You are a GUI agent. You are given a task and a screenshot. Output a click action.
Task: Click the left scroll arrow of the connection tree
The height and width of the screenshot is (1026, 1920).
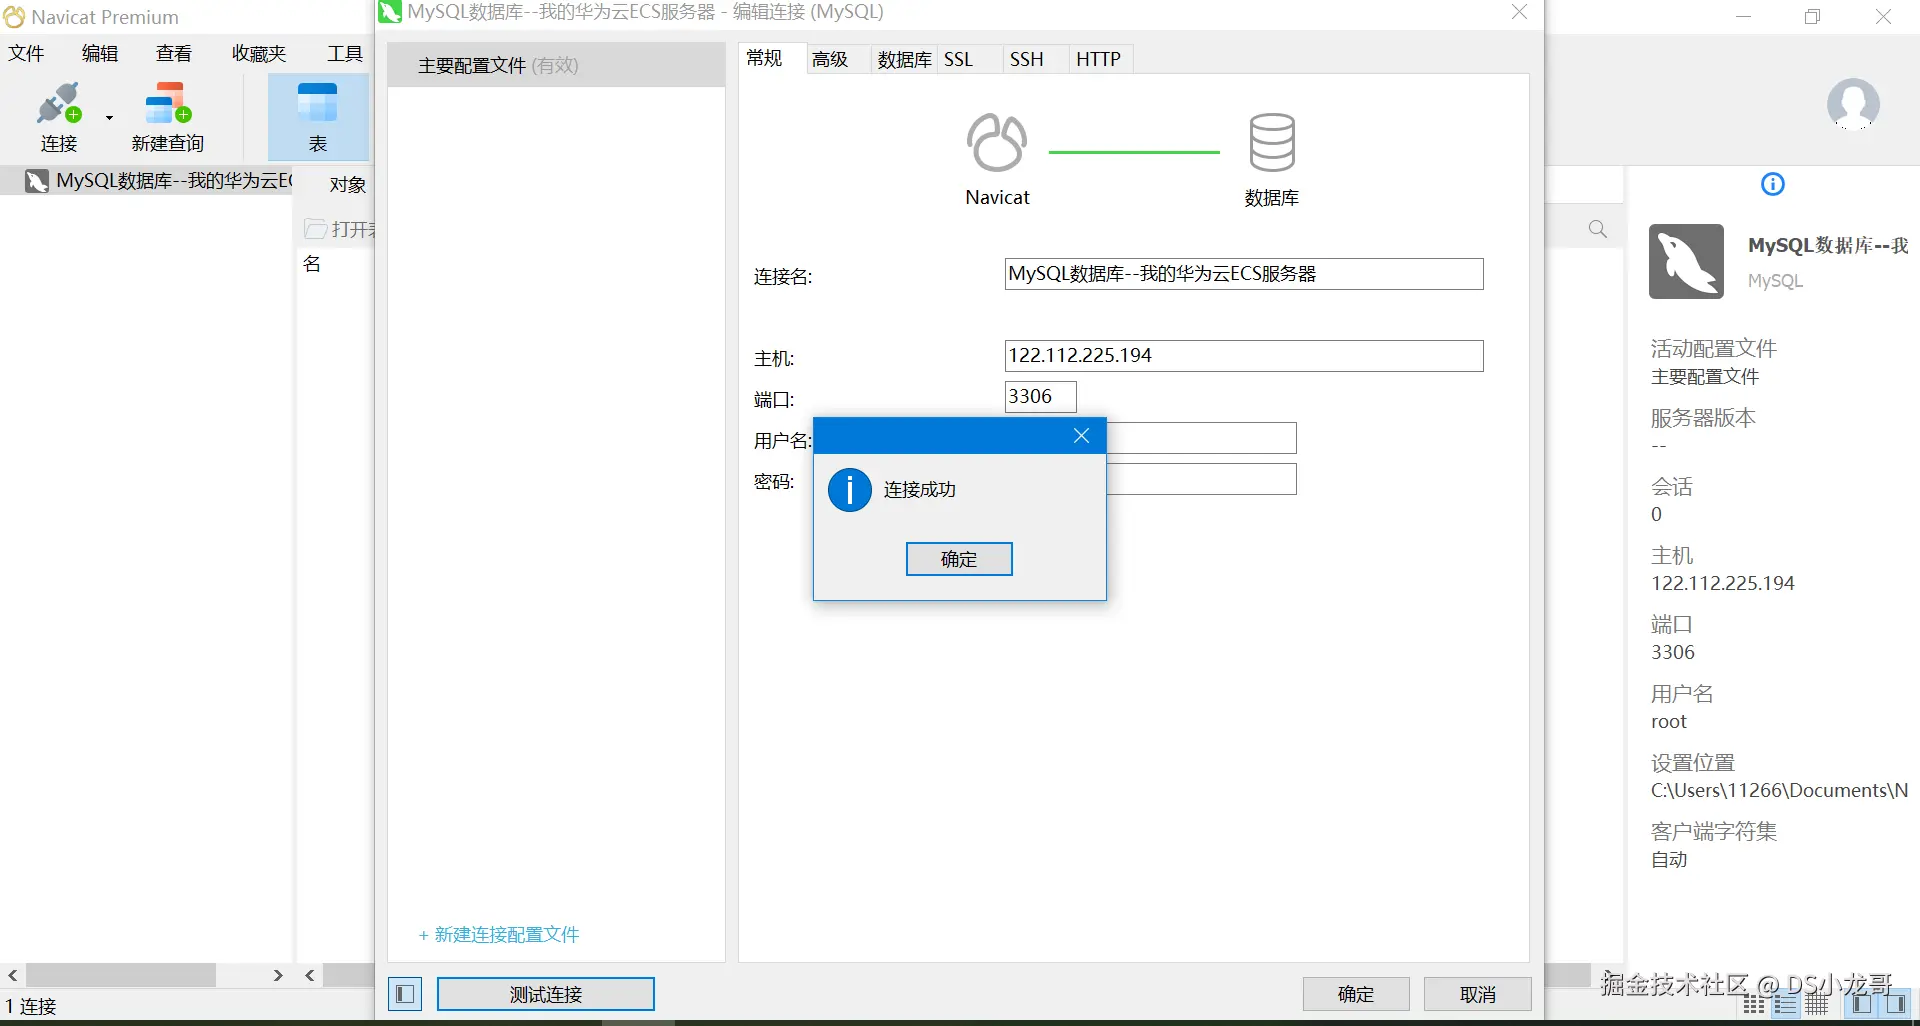point(12,975)
